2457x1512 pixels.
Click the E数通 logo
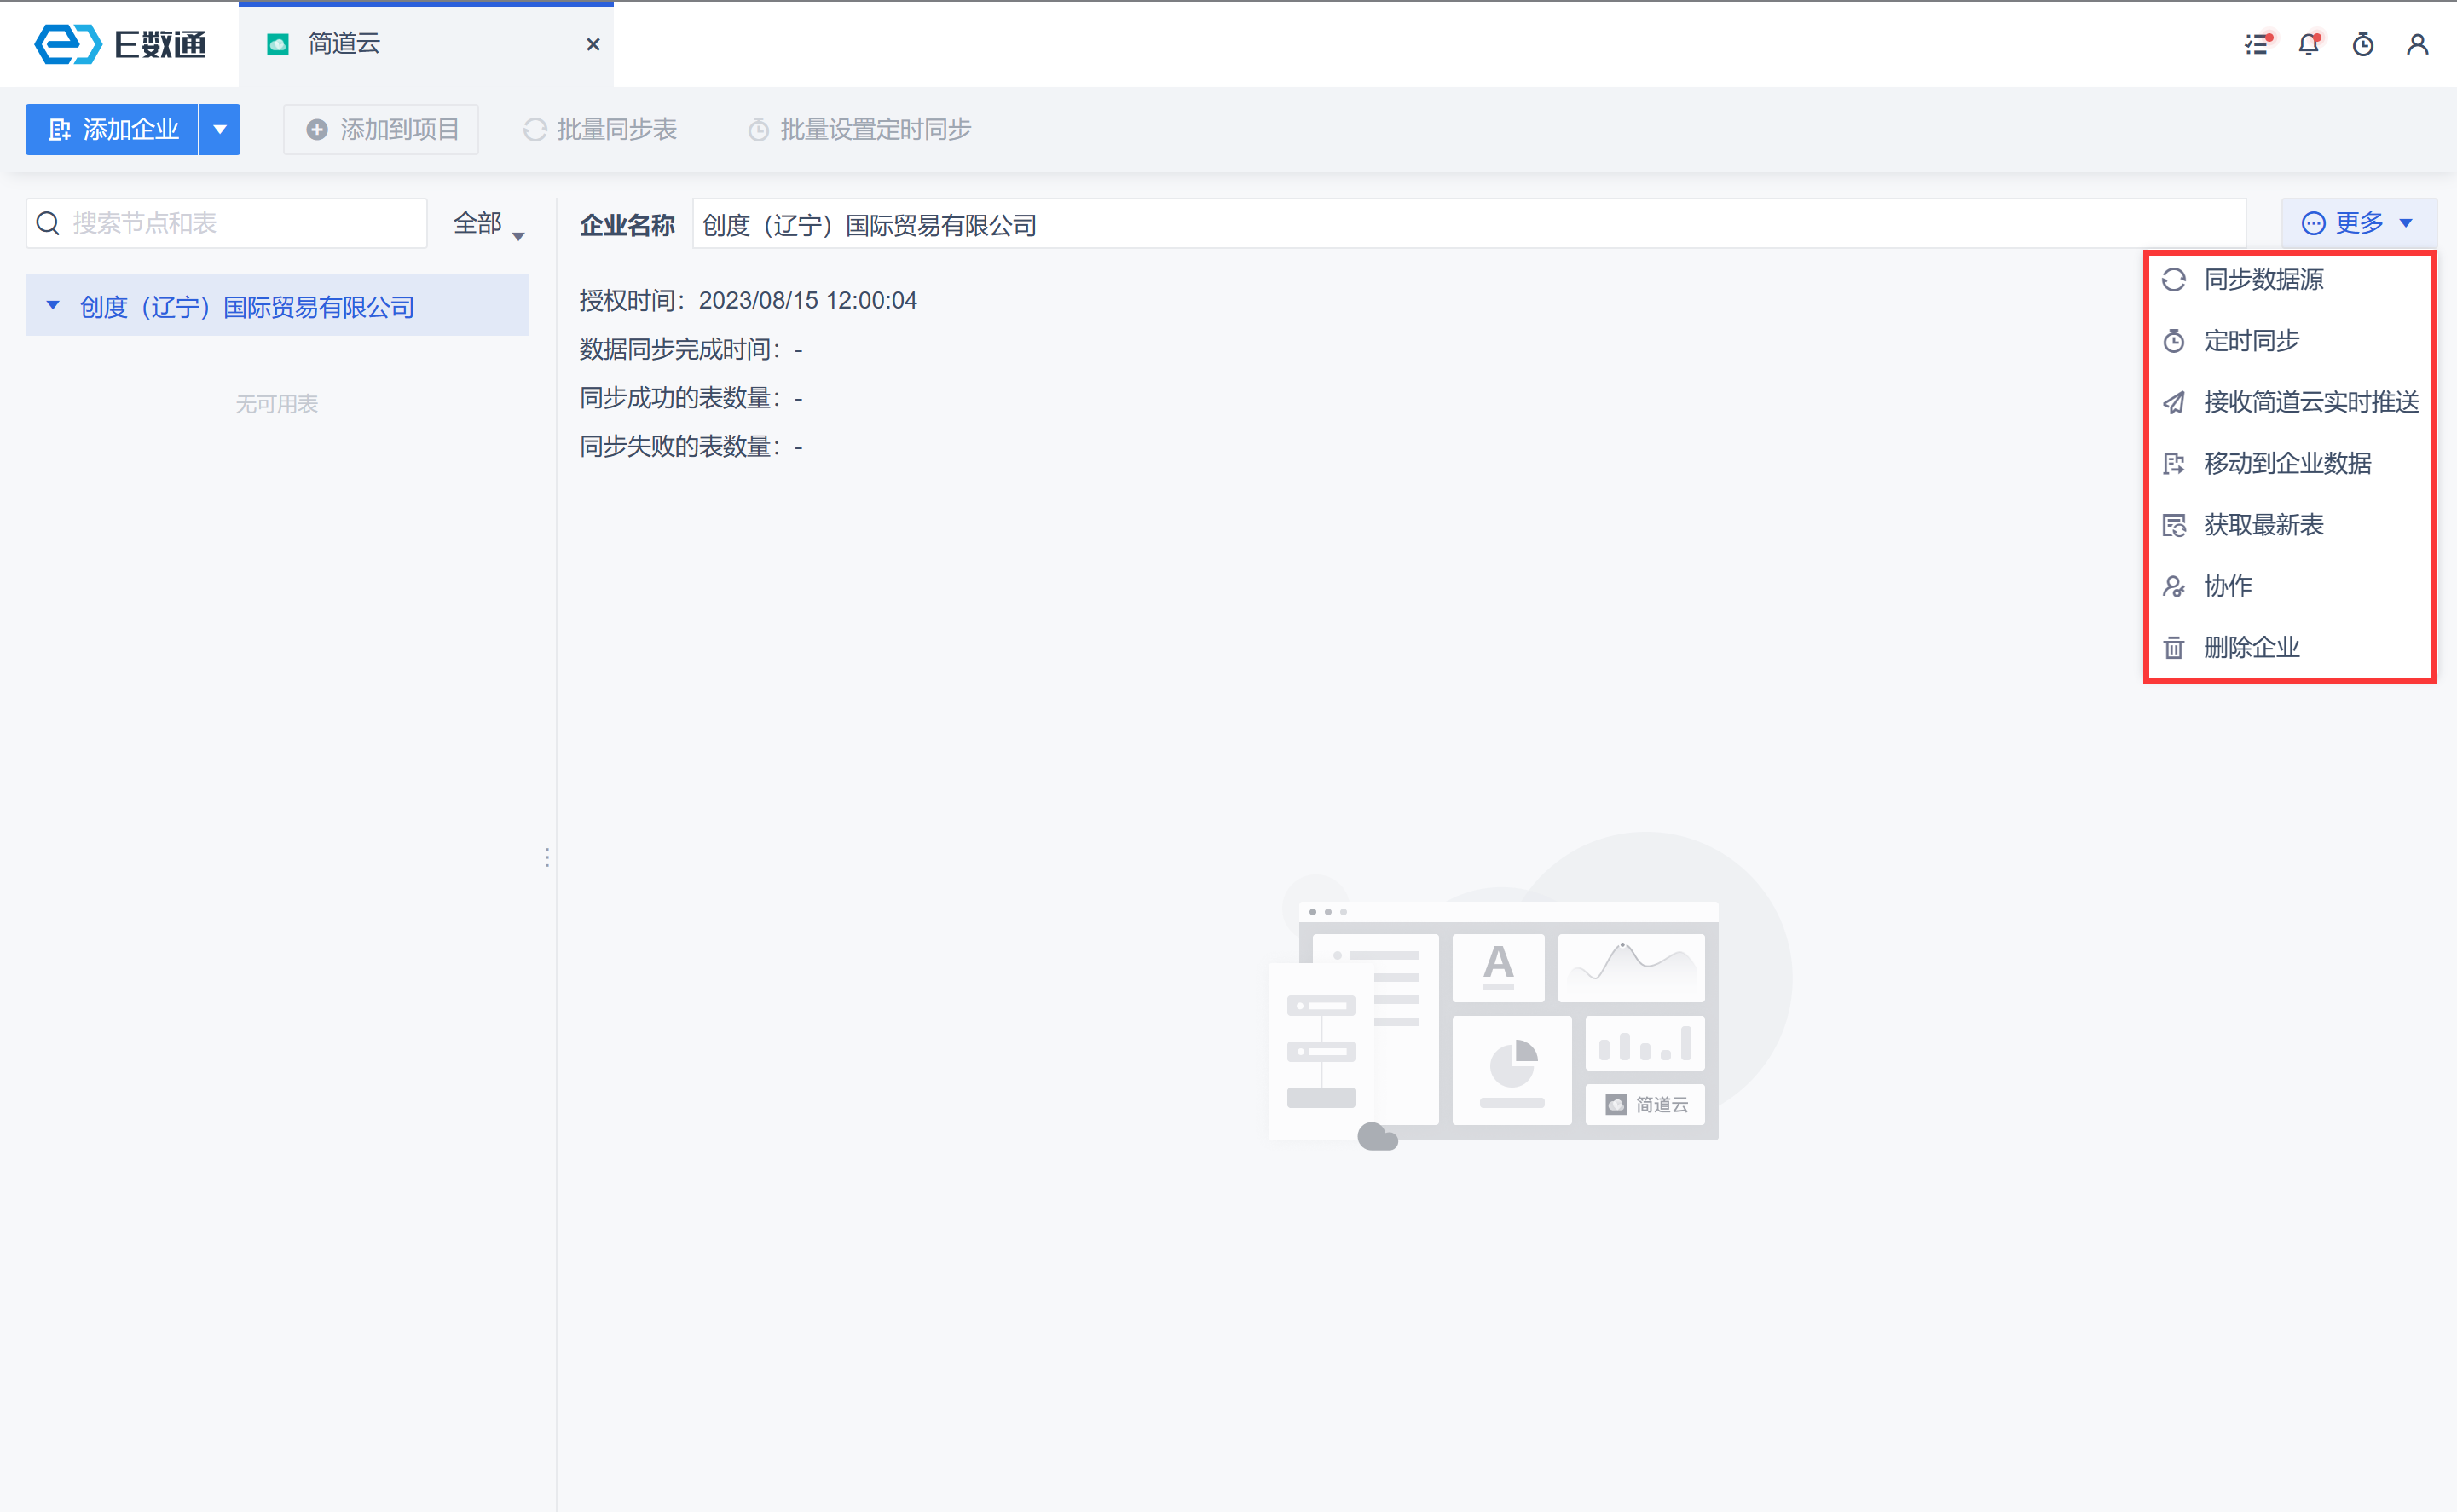pos(119,44)
